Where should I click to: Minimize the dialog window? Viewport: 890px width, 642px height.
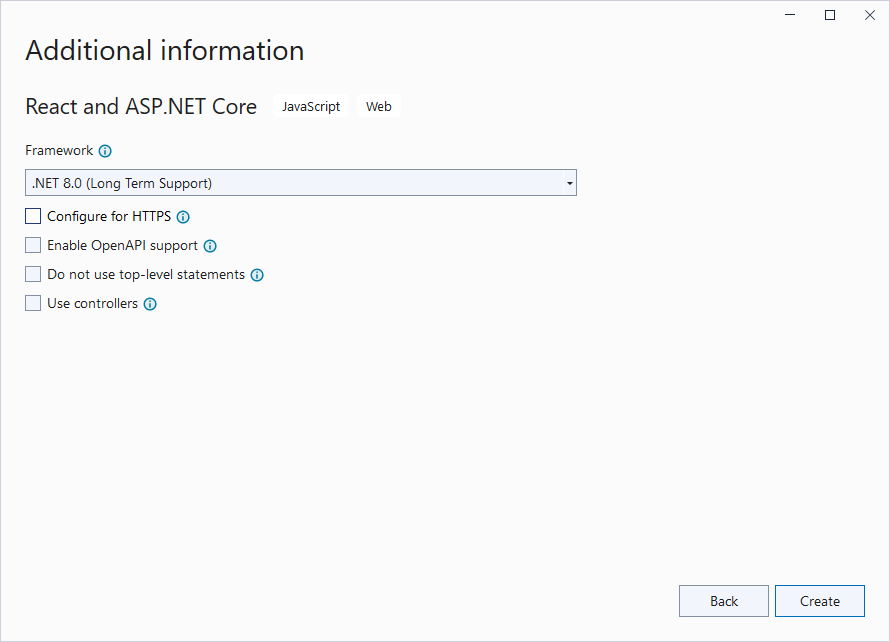coord(790,15)
